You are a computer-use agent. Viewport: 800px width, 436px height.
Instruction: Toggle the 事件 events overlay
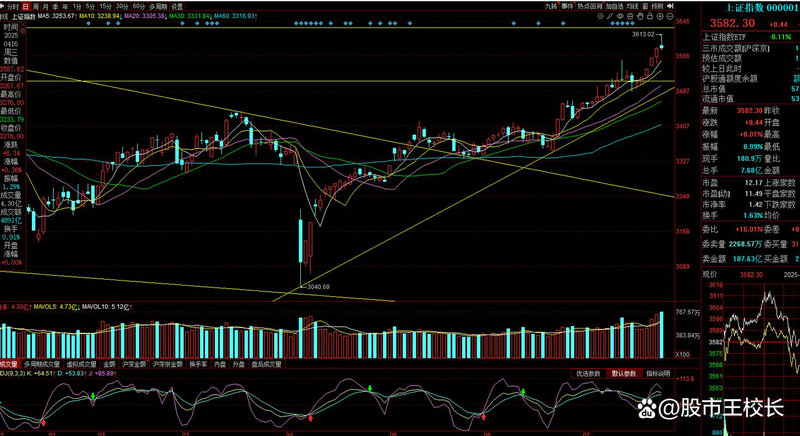(x=567, y=6)
